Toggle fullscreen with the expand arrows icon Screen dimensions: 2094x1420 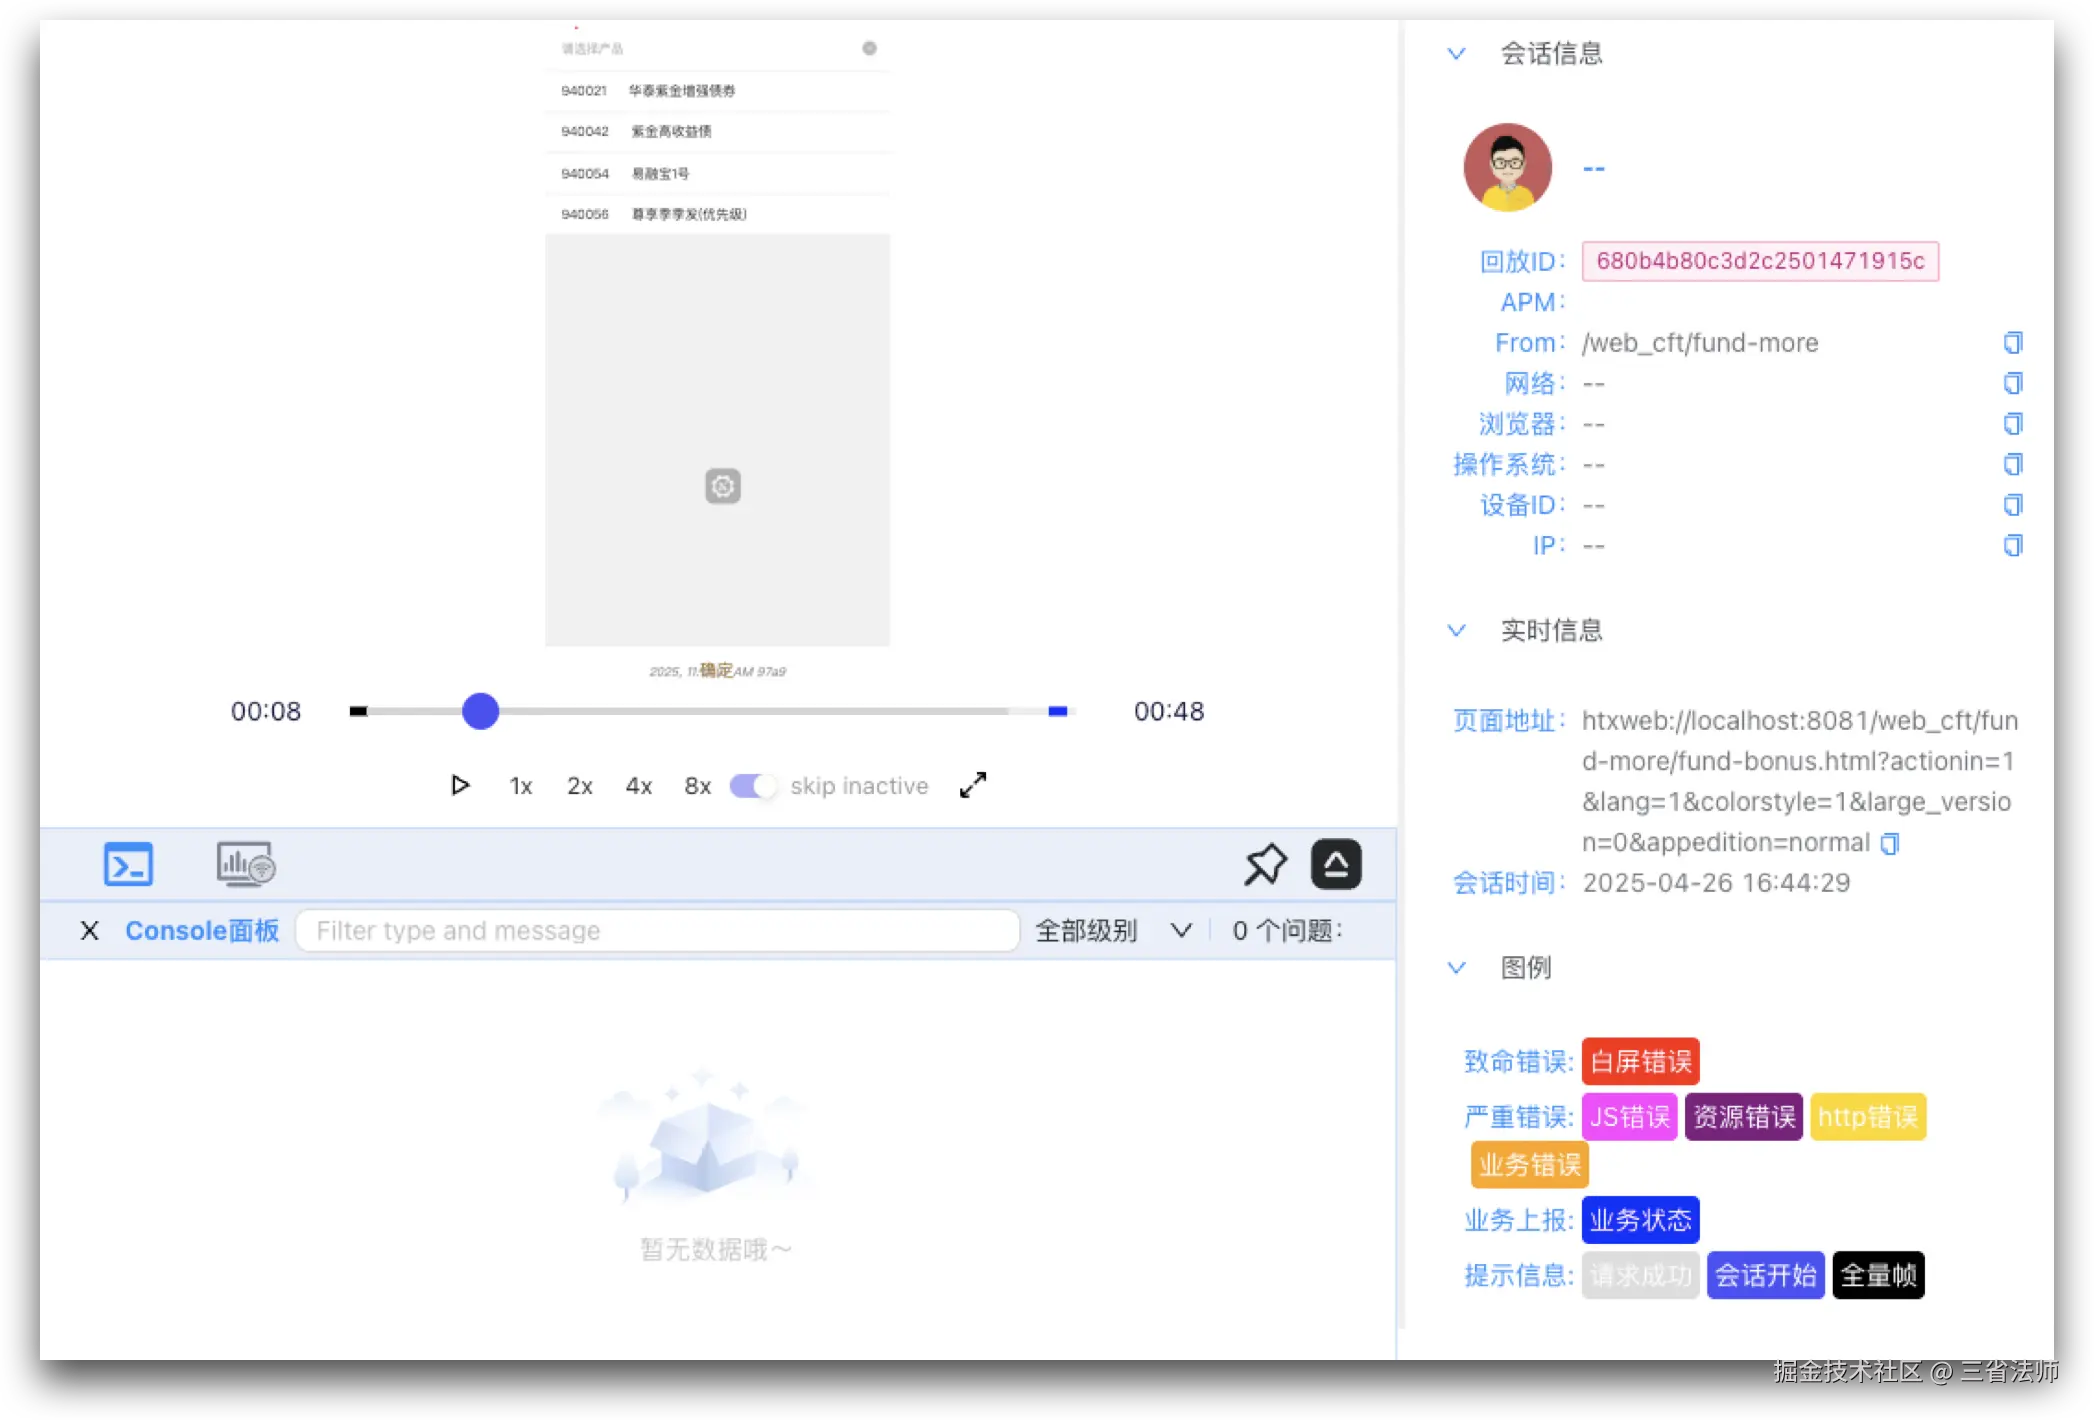(x=973, y=786)
